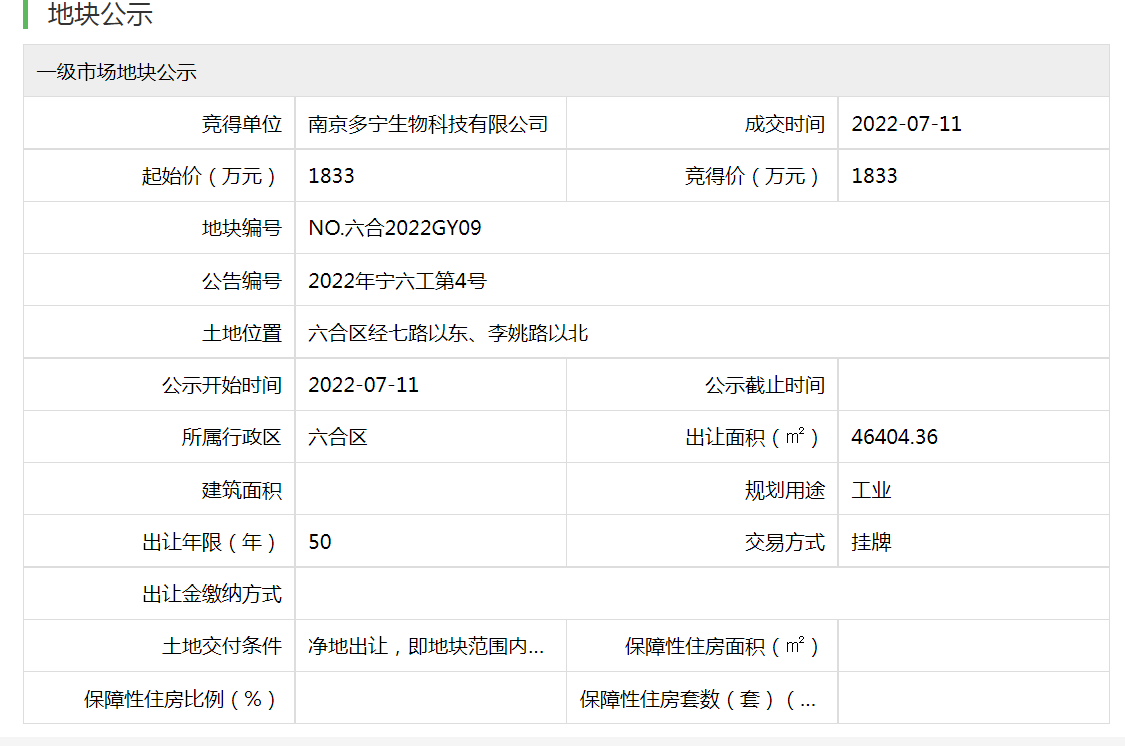Select the 起始价 value 1833
This screenshot has width=1125, height=746.
pyautogui.click(x=331, y=176)
